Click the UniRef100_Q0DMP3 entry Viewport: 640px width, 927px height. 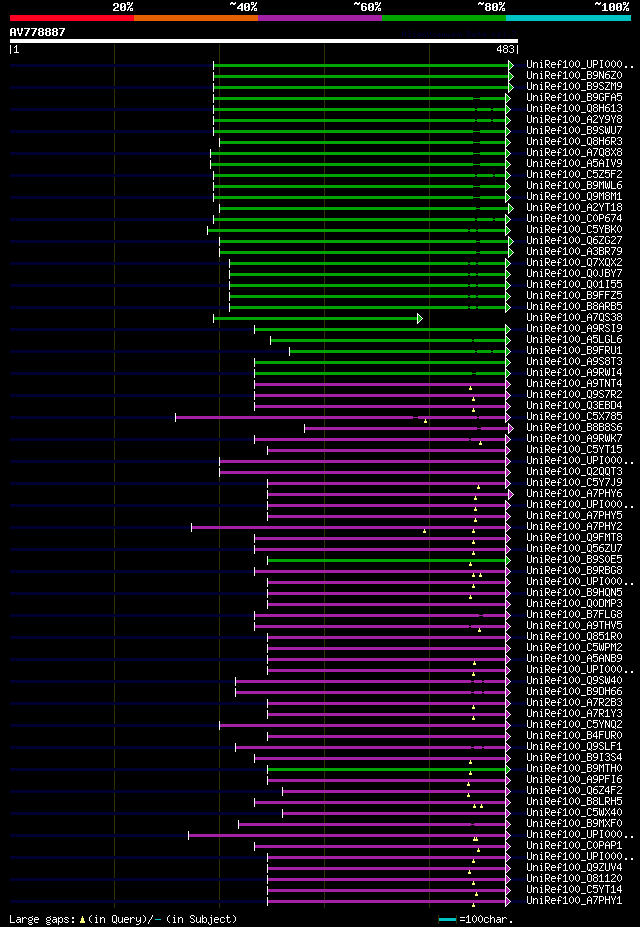pyautogui.click(x=574, y=603)
